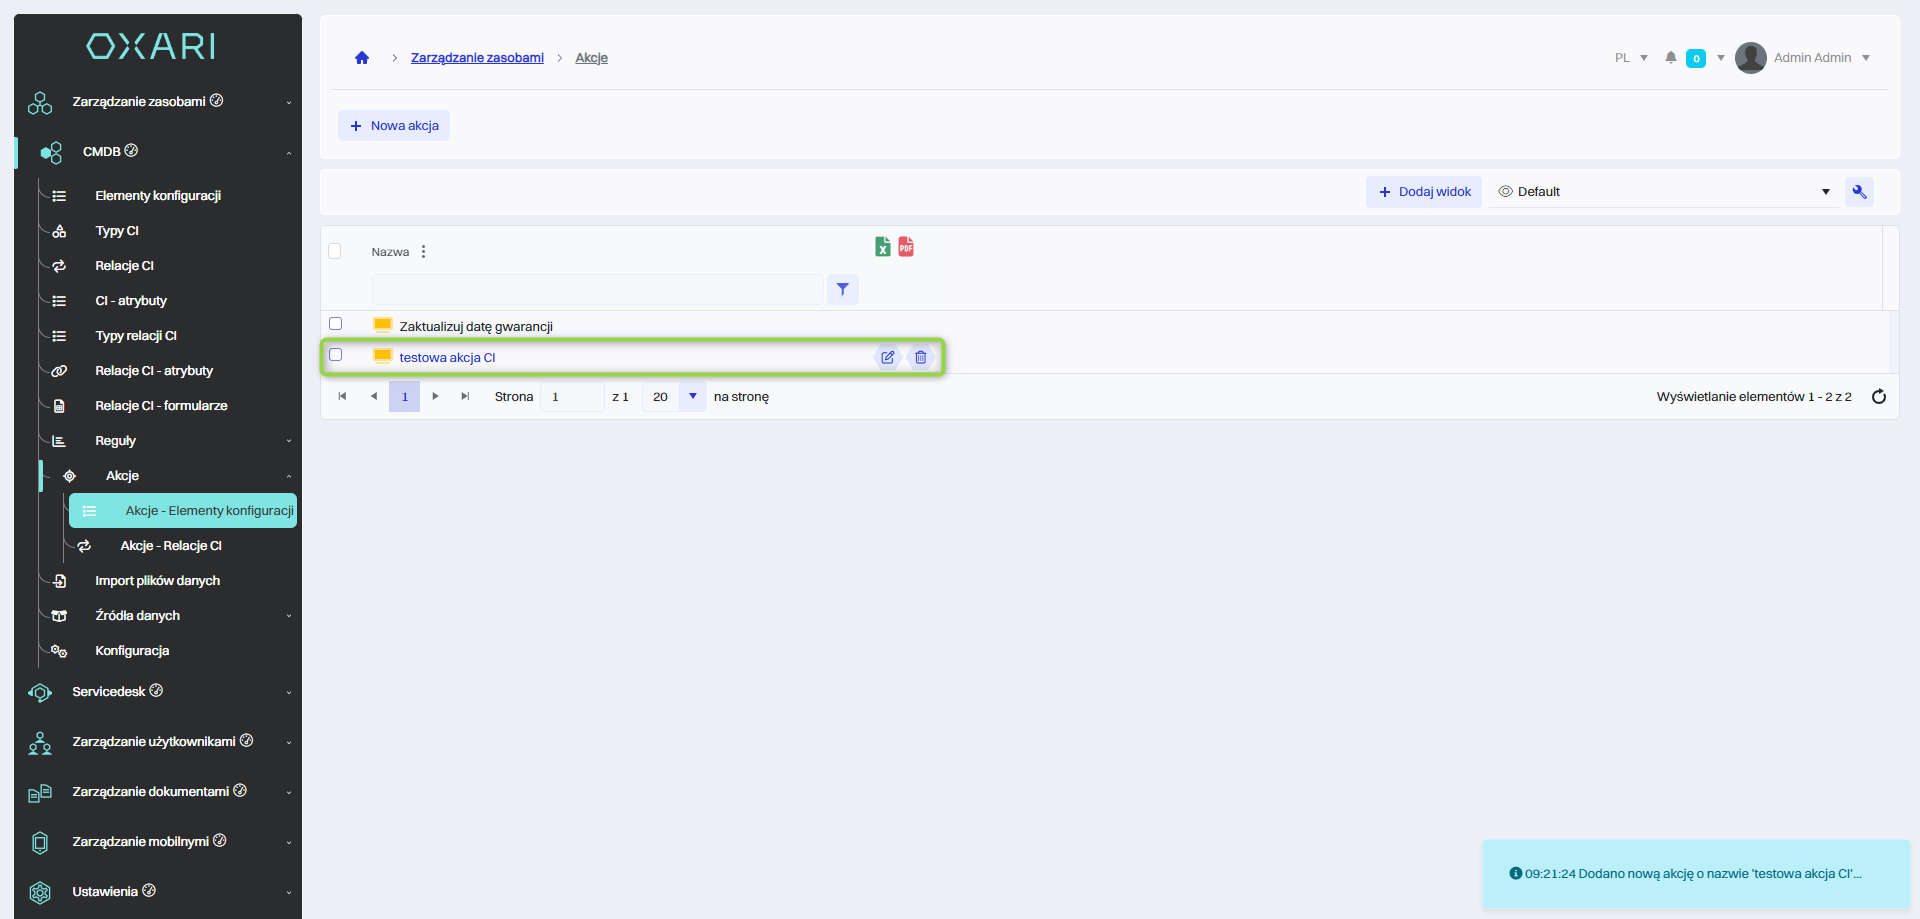Export table to Excel file

(x=882, y=247)
